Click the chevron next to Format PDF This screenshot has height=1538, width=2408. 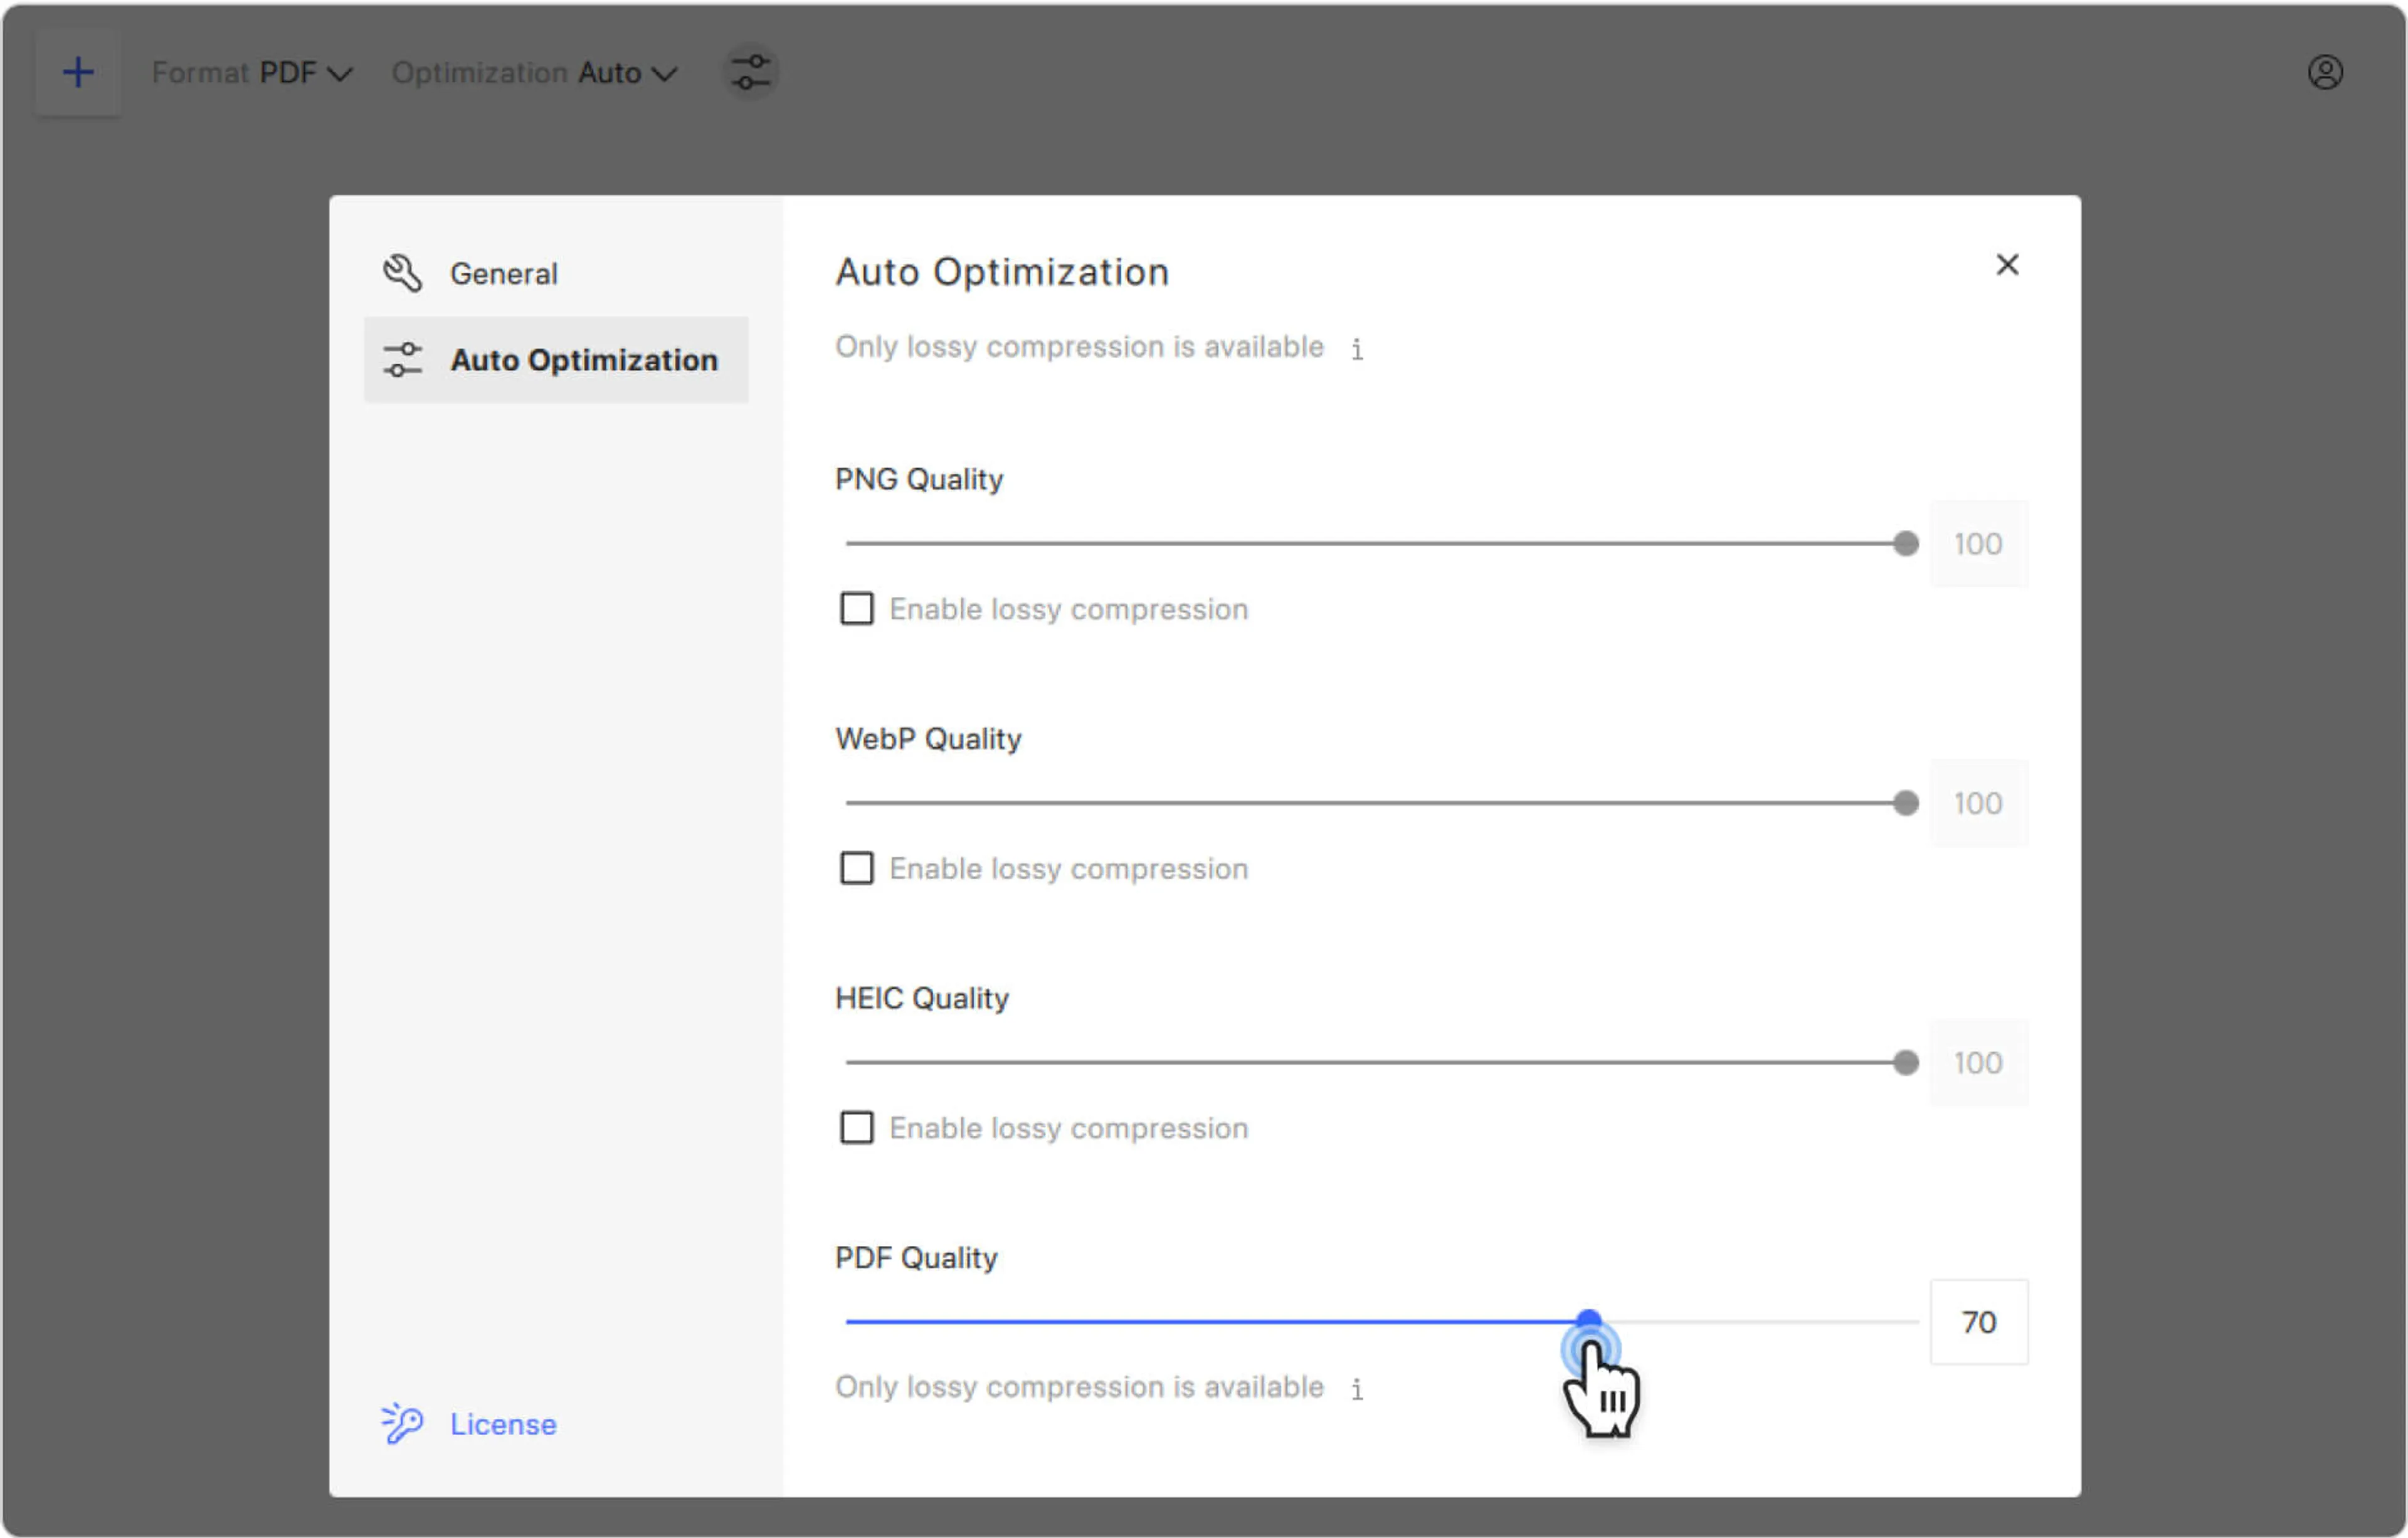point(340,74)
